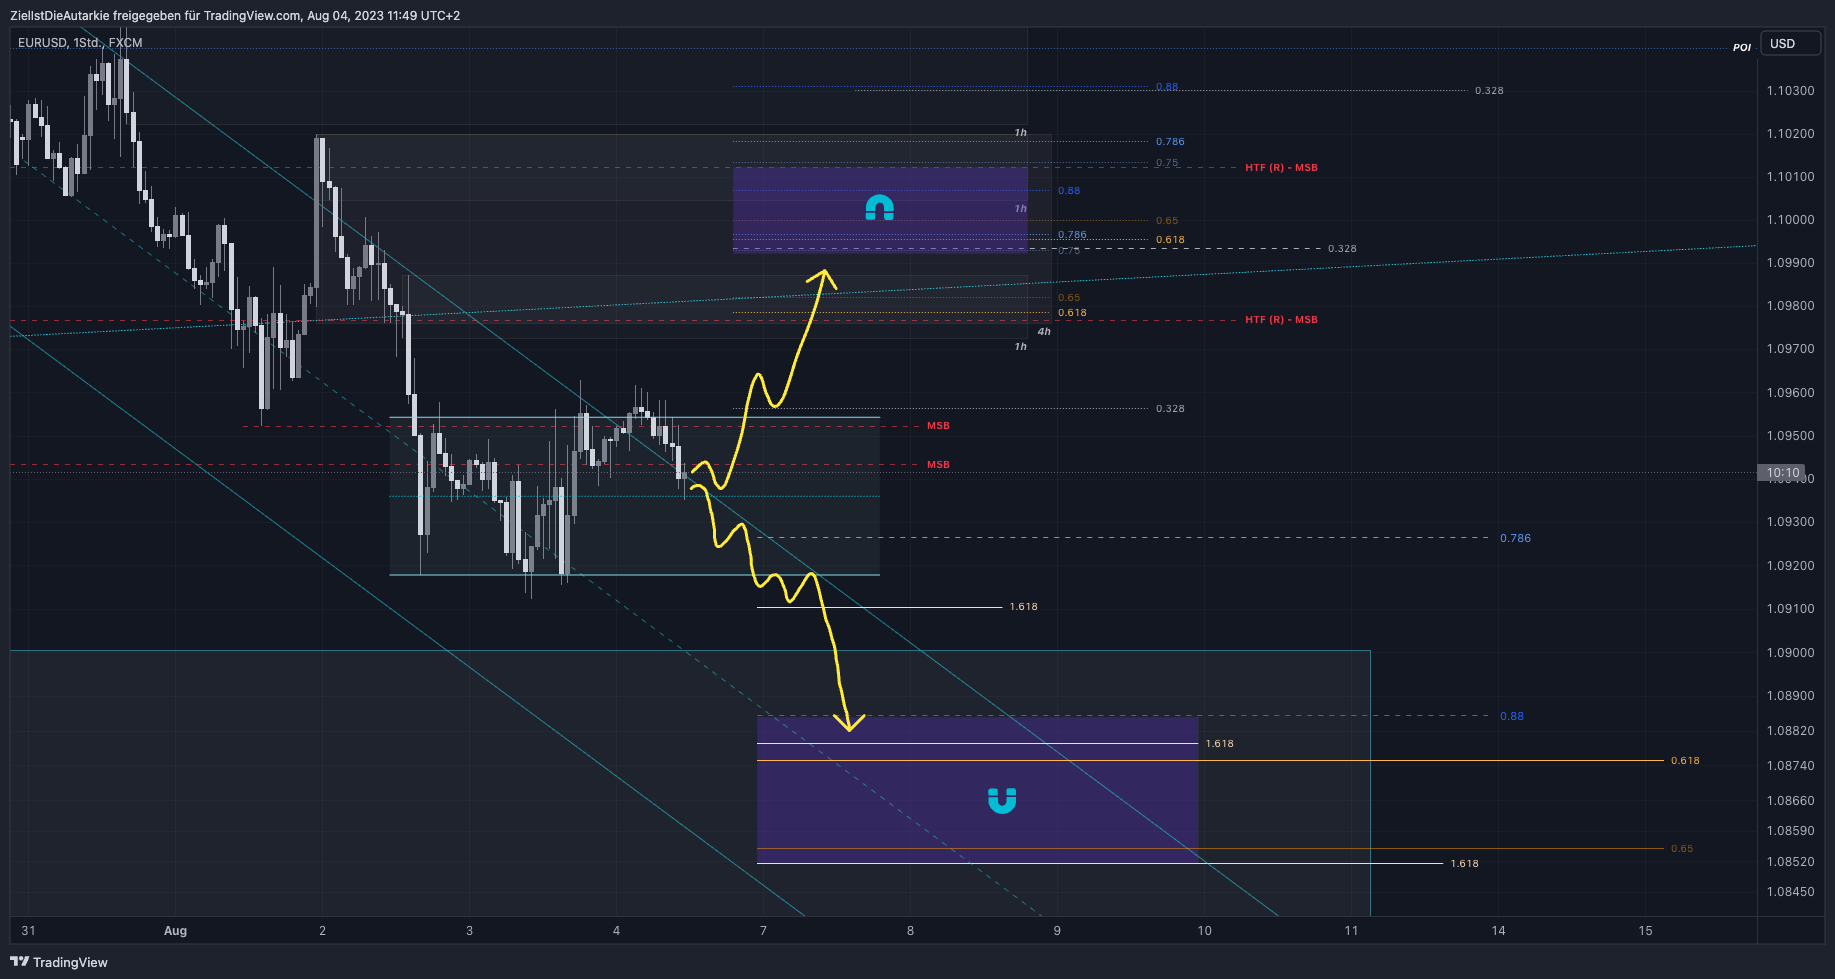Select the 4h timeframe label on the gray zone
This screenshot has height=979, width=1835.
[x=1044, y=332]
